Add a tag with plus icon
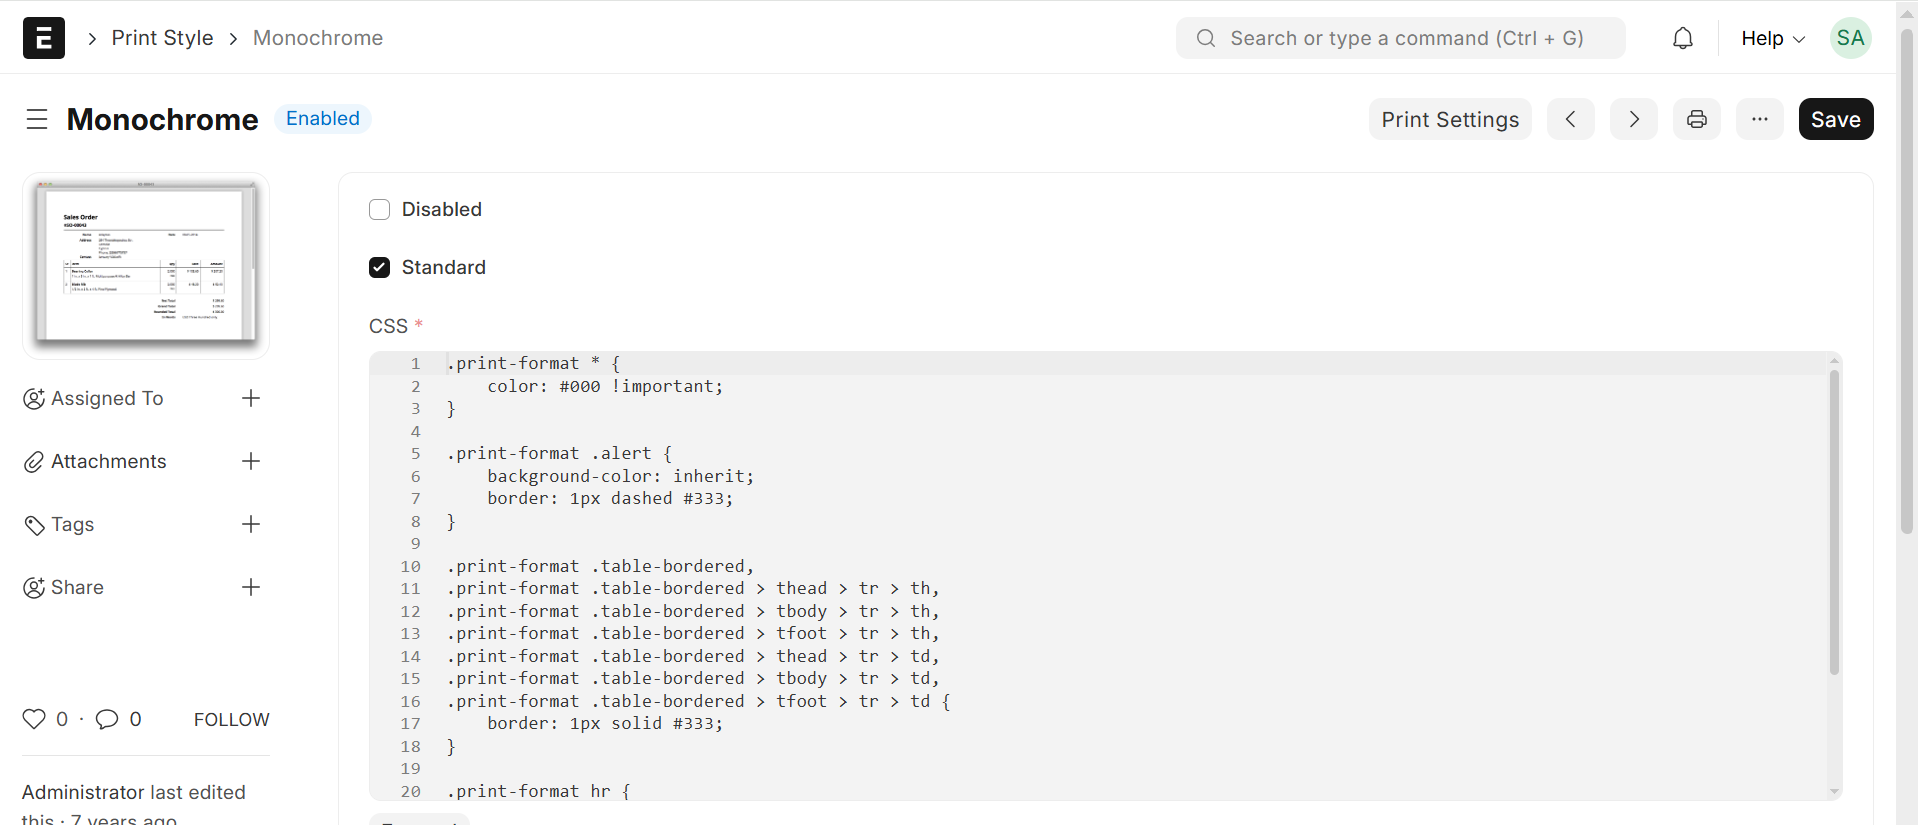This screenshot has width=1918, height=825. (251, 524)
